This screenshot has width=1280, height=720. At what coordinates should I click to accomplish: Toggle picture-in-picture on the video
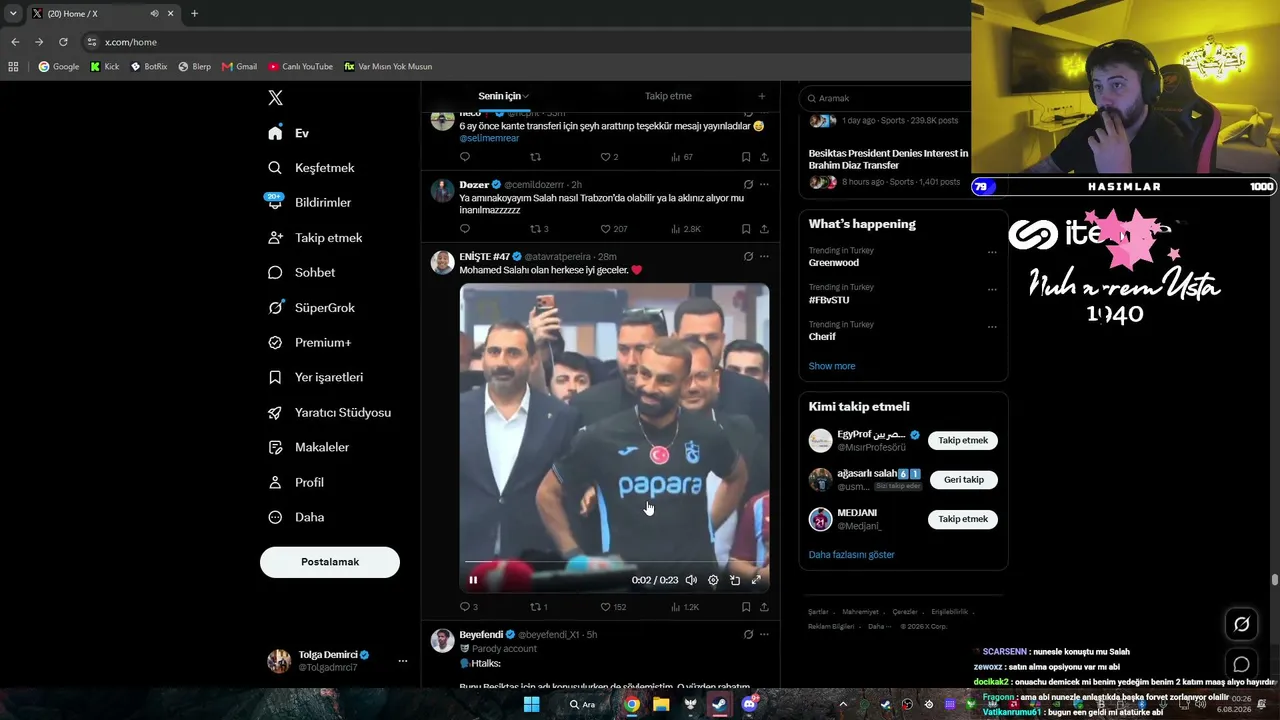(735, 580)
